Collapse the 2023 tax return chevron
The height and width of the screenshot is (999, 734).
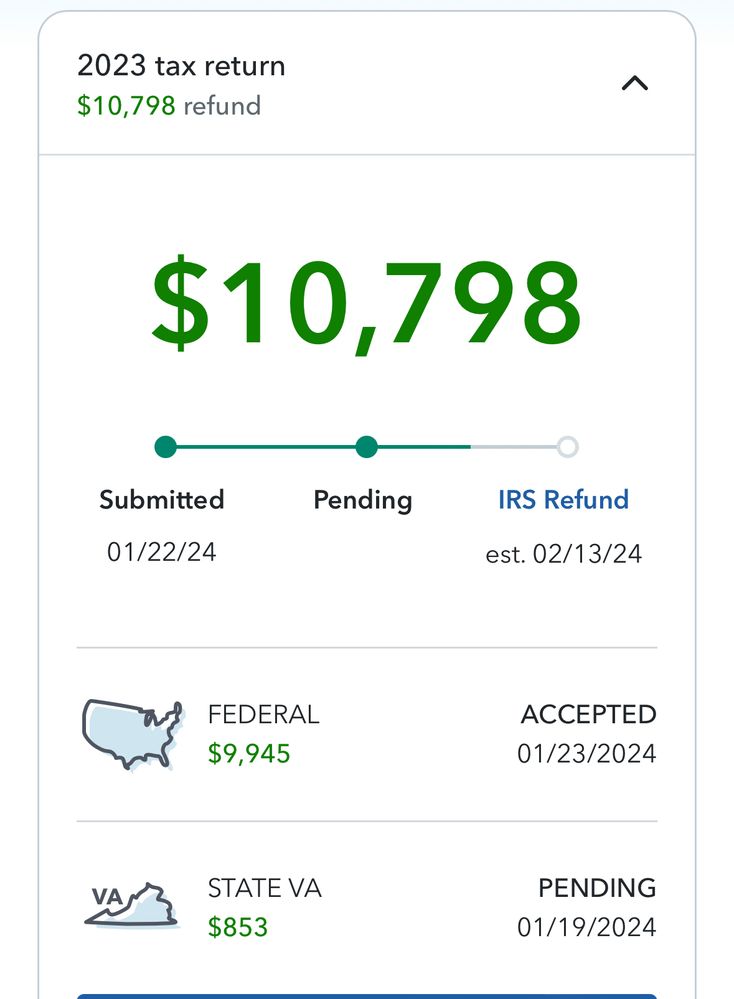[635, 84]
